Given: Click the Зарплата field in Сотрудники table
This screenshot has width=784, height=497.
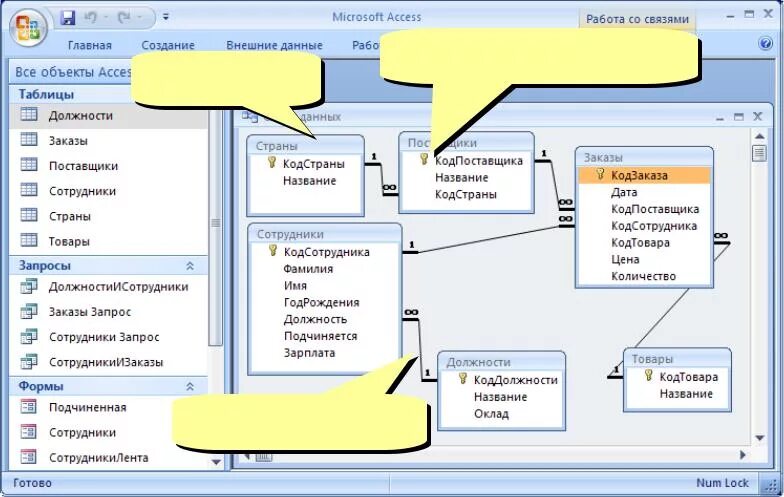Looking at the screenshot, I should coord(309,353).
